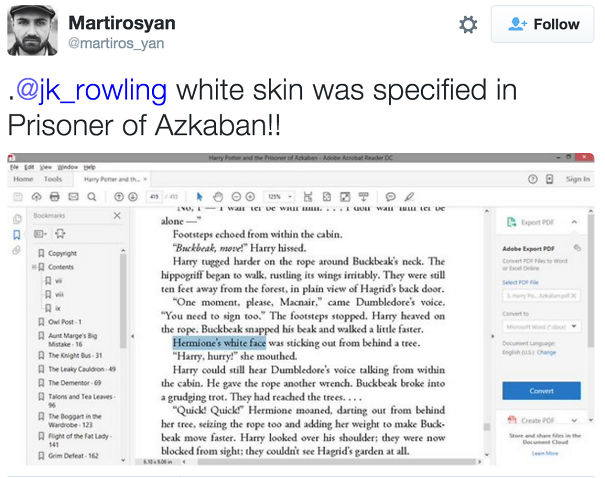This screenshot has height=478, width=605.
Task: Select Grim Defeat - 162 bookmark
Action: (x=73, y=456)
